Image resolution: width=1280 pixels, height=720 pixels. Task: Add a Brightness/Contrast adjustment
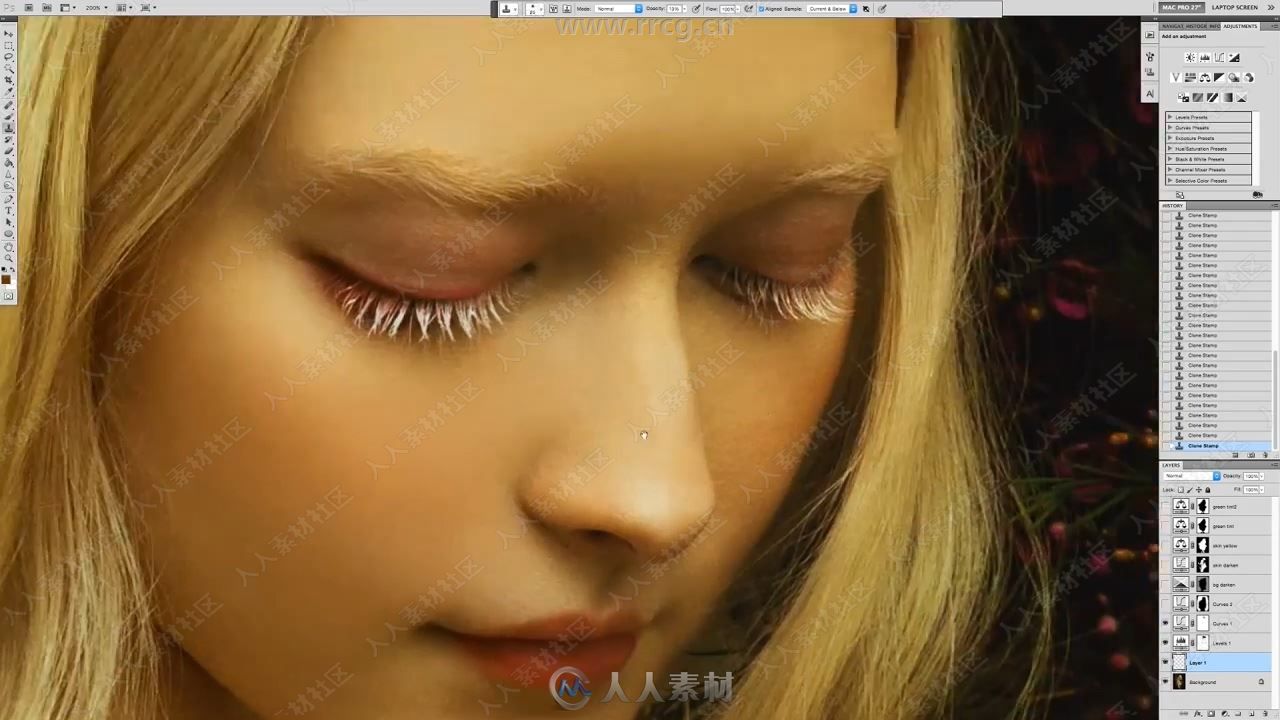point(1190,57)
